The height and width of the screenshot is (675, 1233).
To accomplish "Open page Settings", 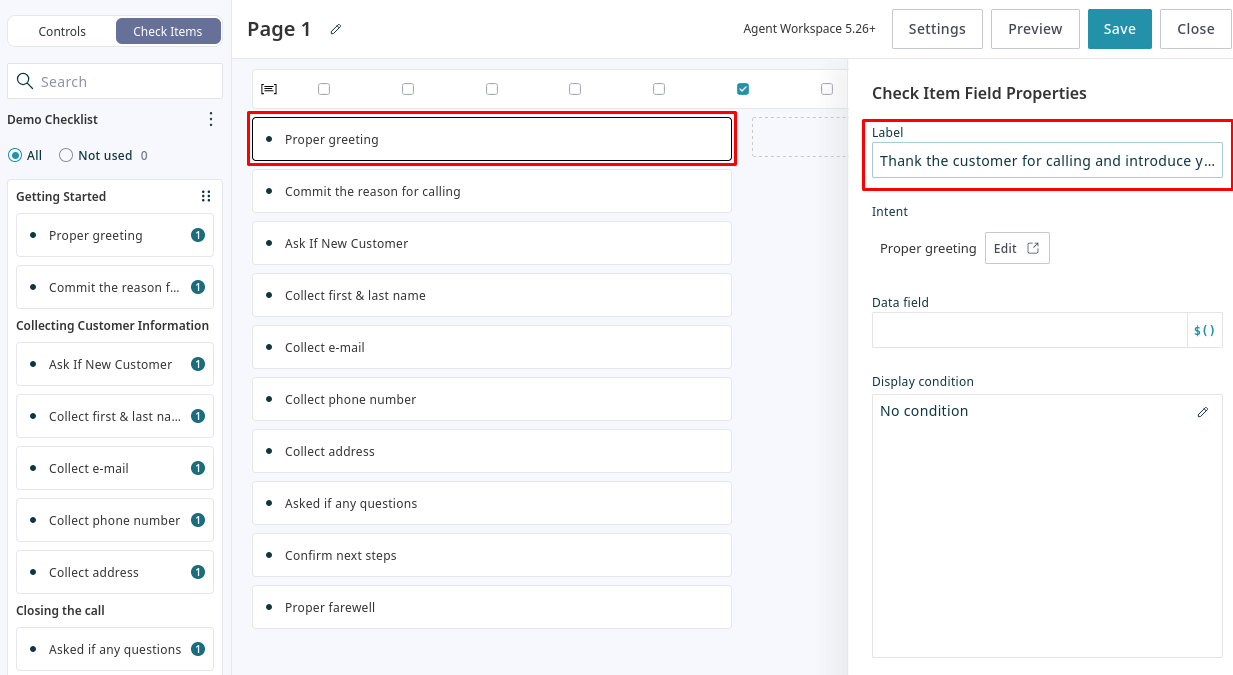I will tap(936, 29).
